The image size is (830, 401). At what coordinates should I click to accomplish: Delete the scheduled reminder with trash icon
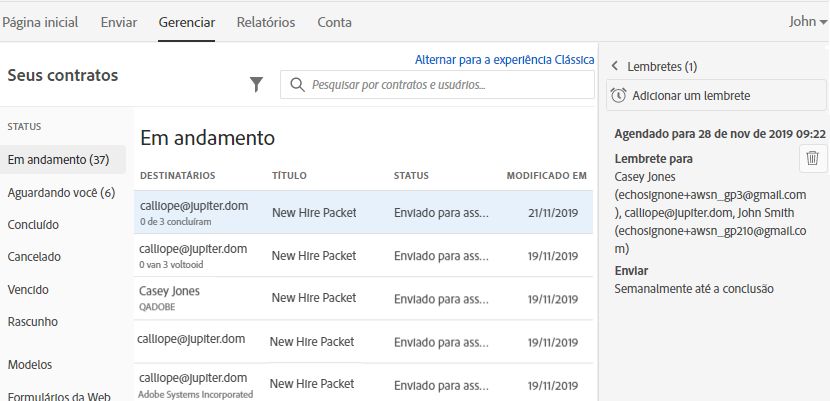(x=813, y=159)
